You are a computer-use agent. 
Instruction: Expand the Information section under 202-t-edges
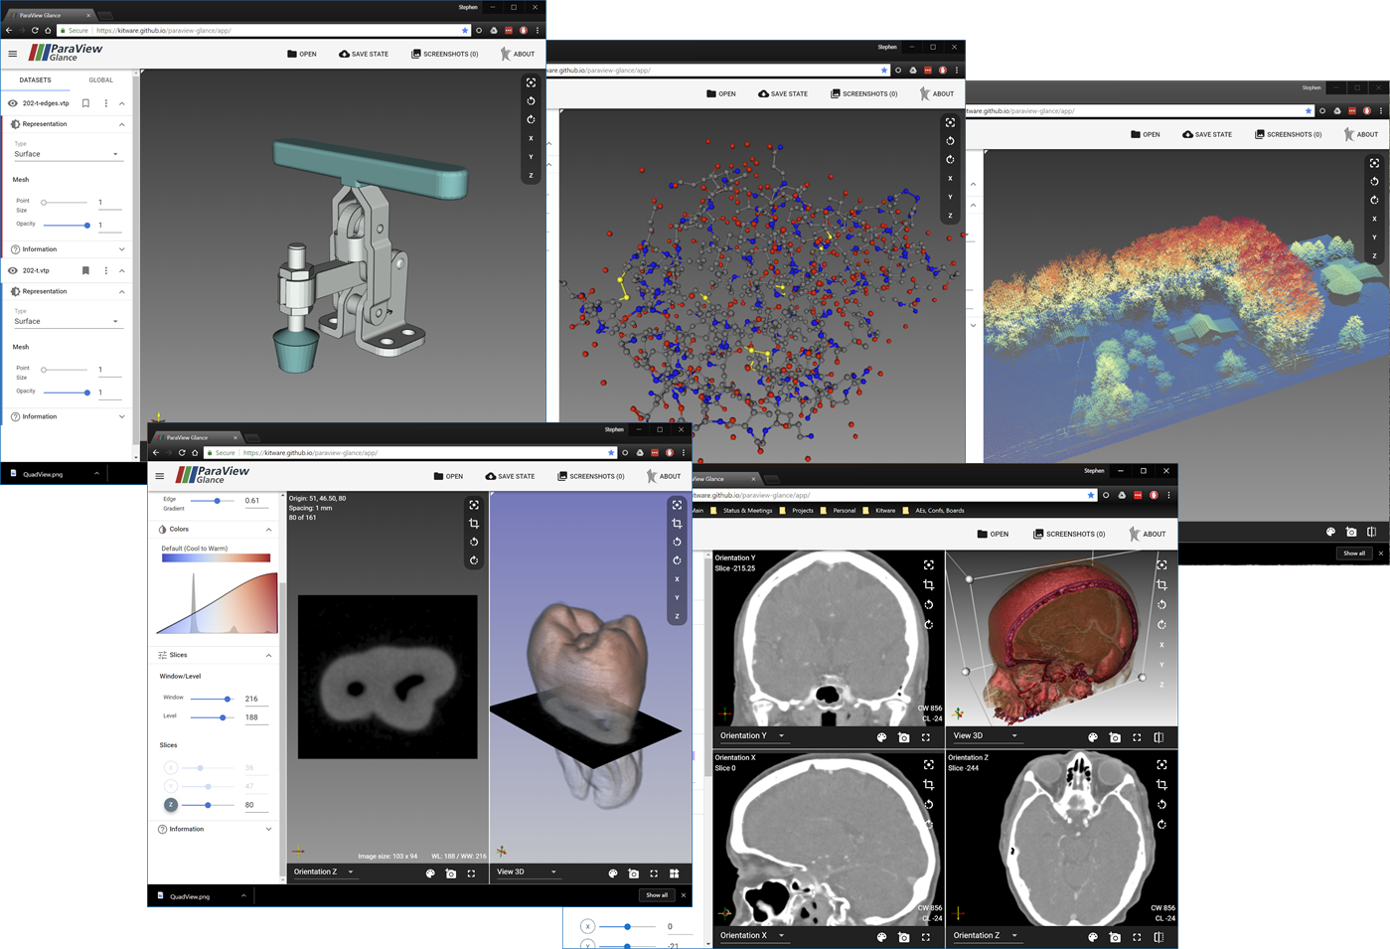(x=67, y=249)
